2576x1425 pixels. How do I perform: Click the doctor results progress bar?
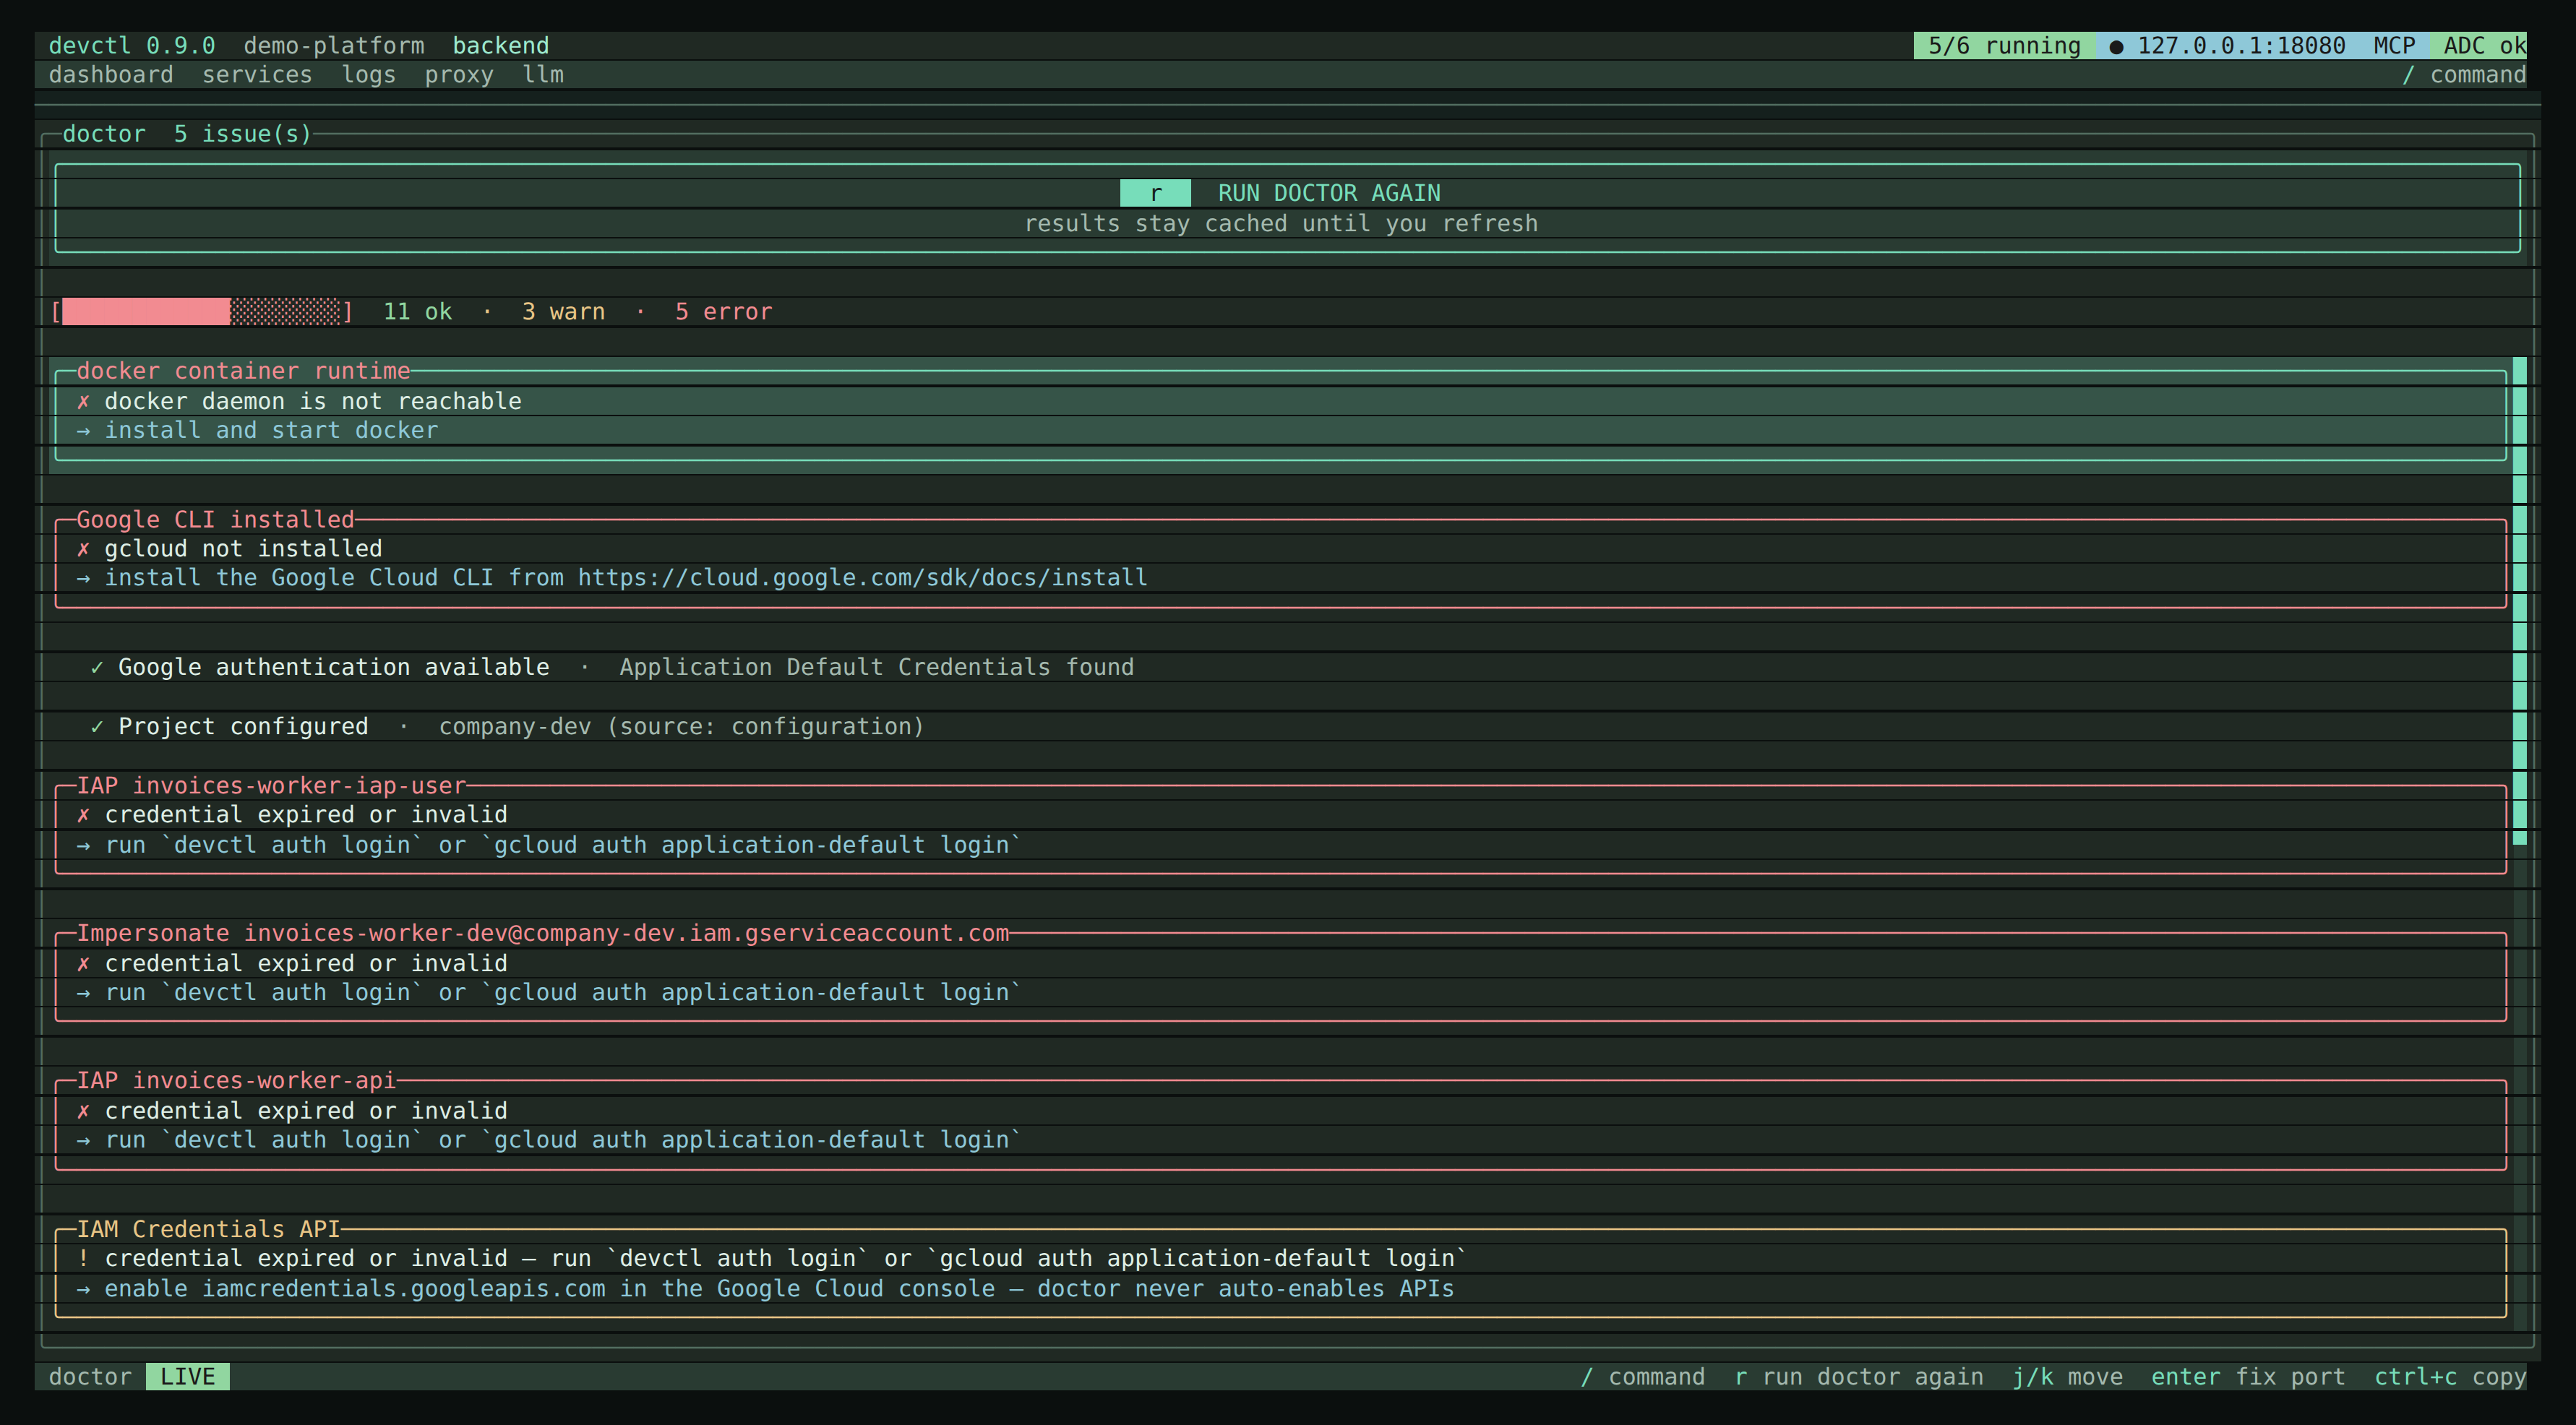click(202, 312)
